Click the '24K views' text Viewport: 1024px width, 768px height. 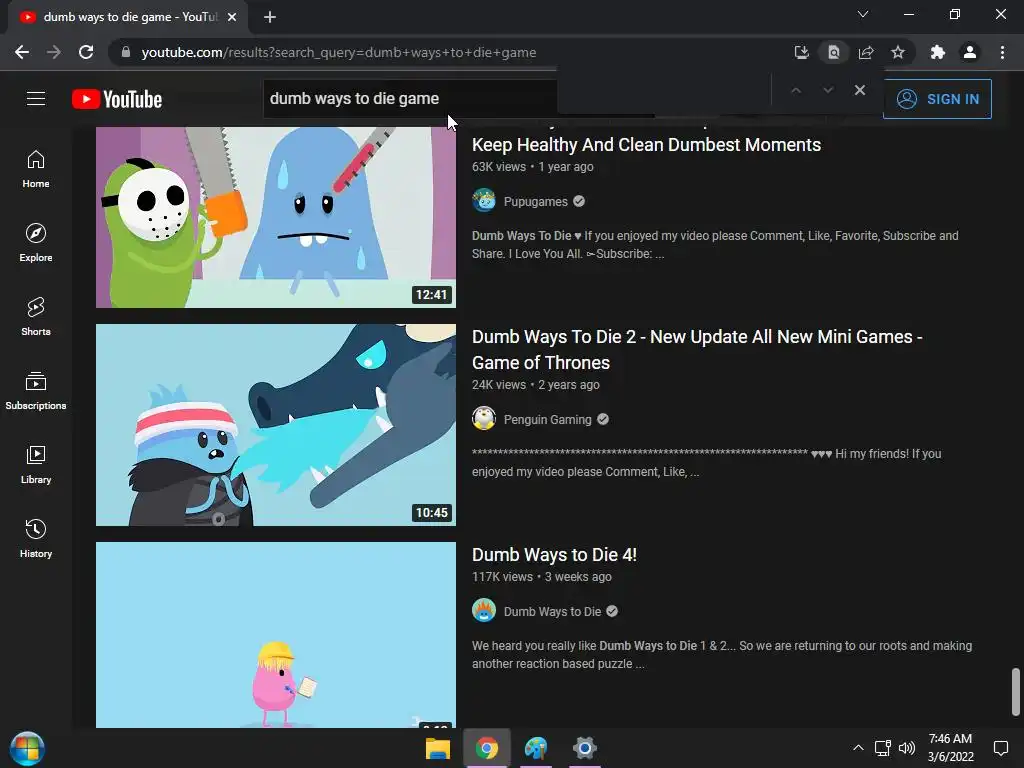point(499,385)
